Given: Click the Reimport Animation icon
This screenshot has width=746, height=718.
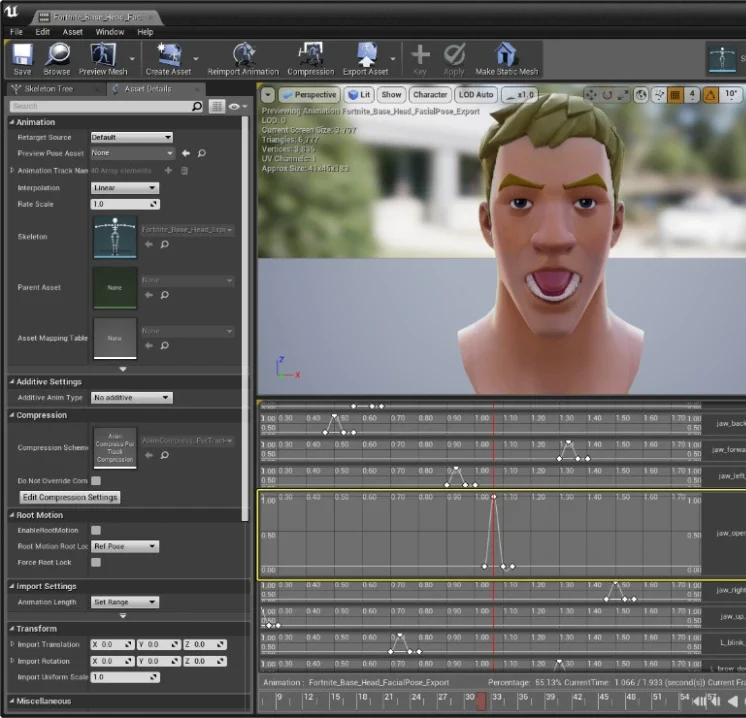Looking at the screenshot, I should [243, 59].
